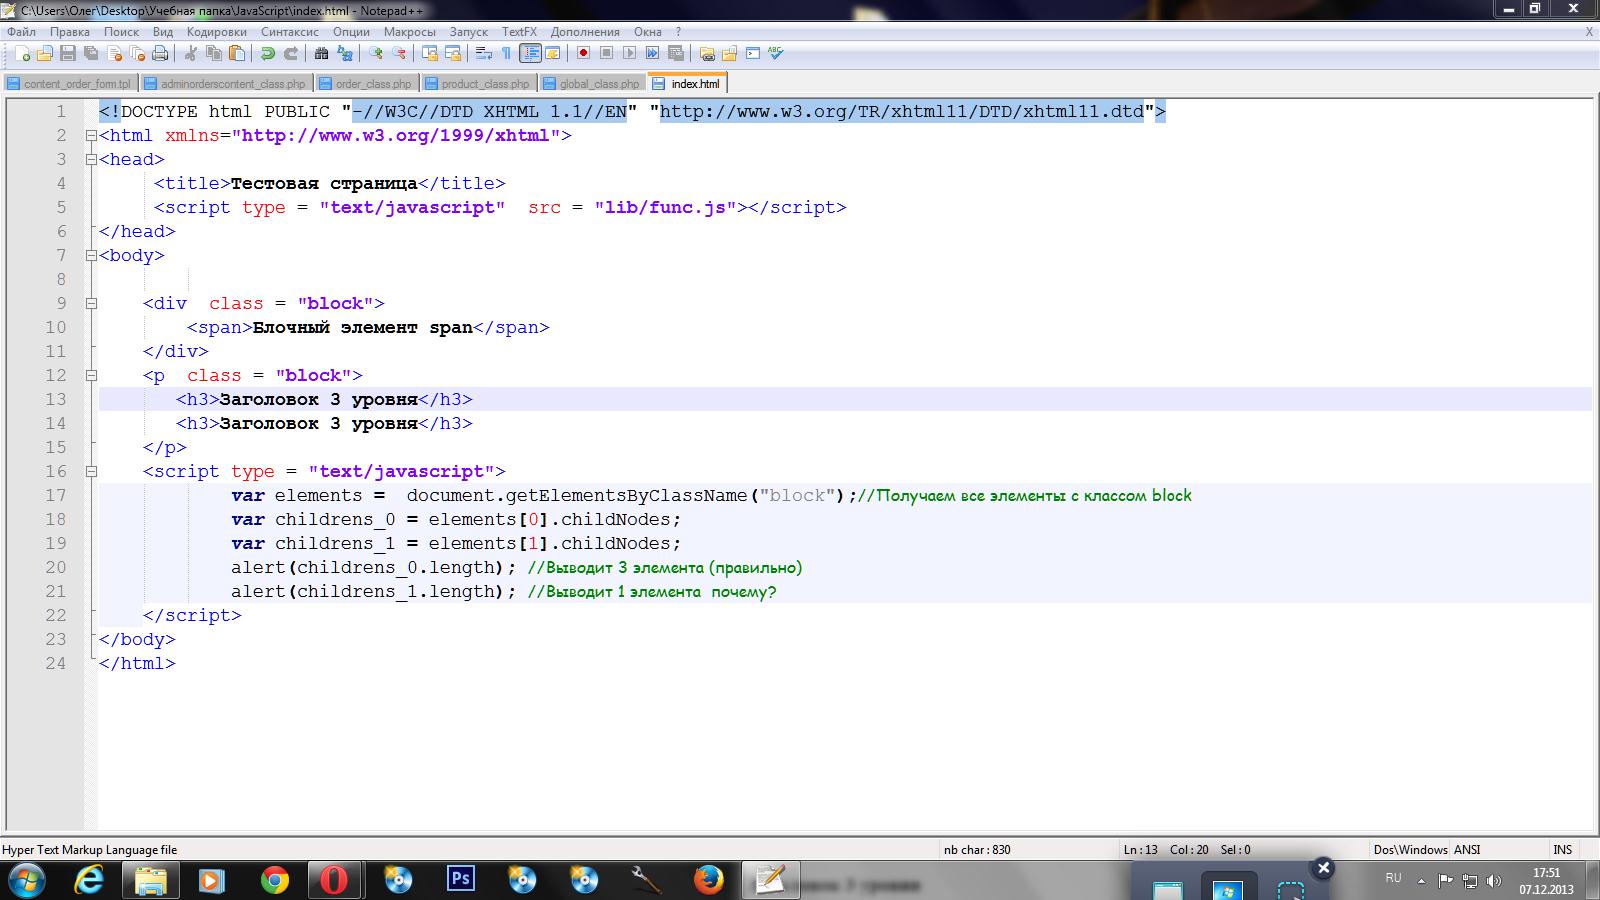Click the Play recorded macro icon
The image size is (1600, 900).
(x=630, y=53)
